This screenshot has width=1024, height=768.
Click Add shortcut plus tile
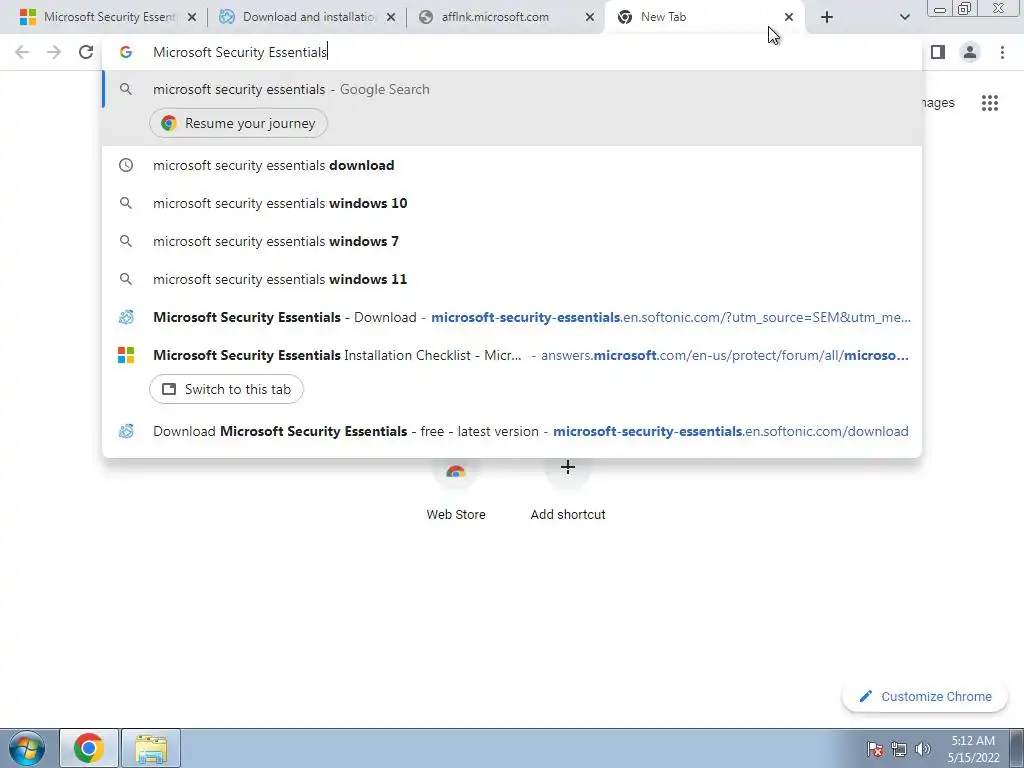pos(568,490)
